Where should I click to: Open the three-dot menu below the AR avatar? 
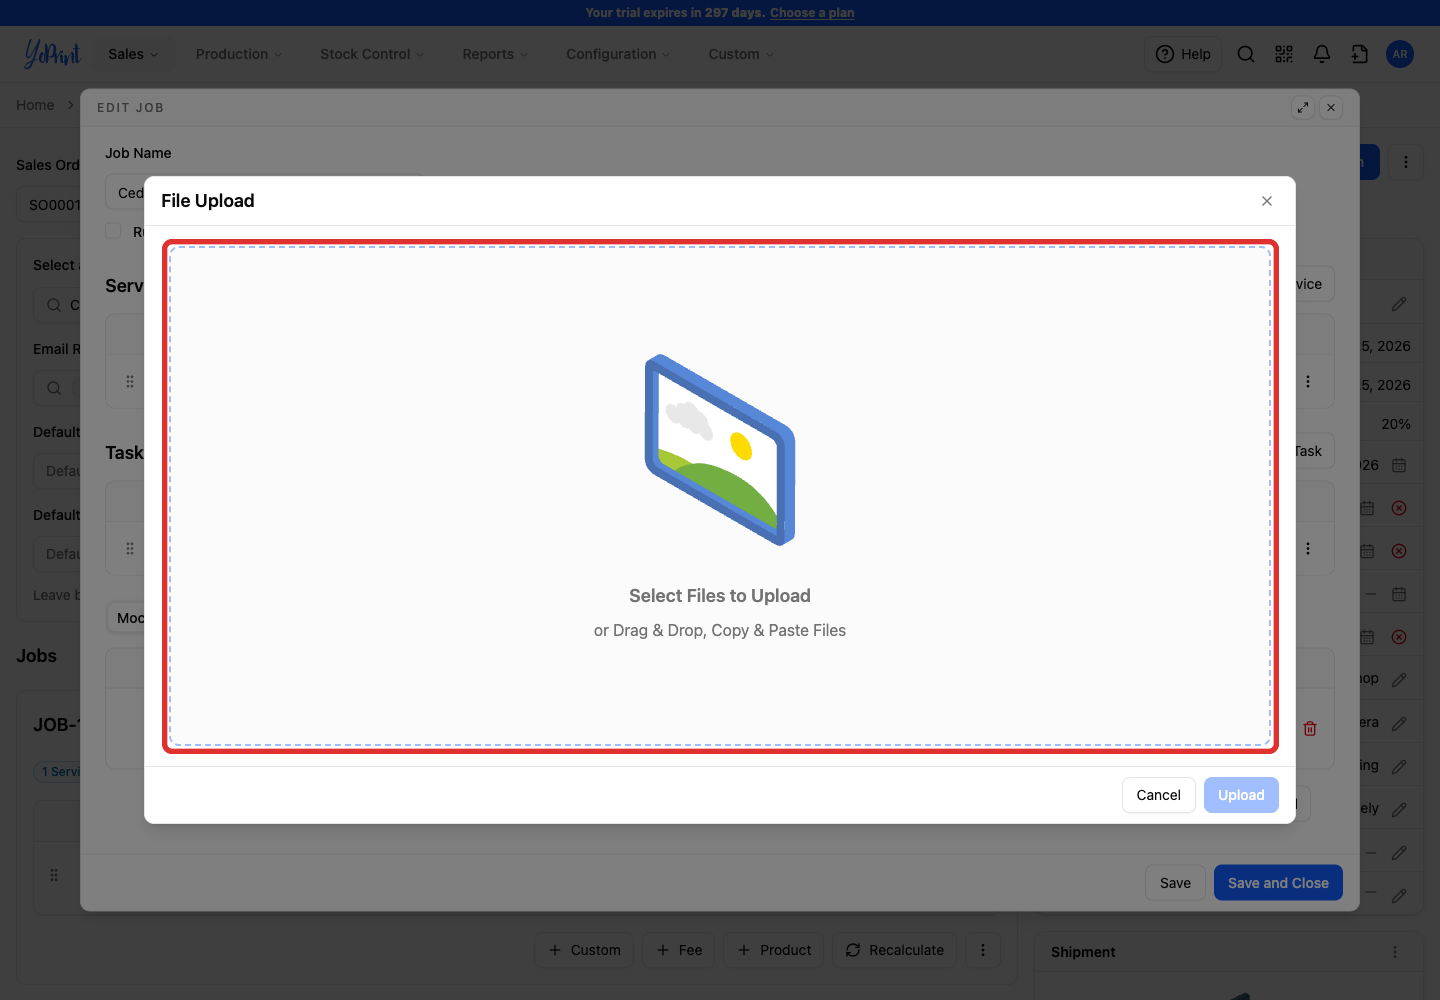tap(1406, 162)
